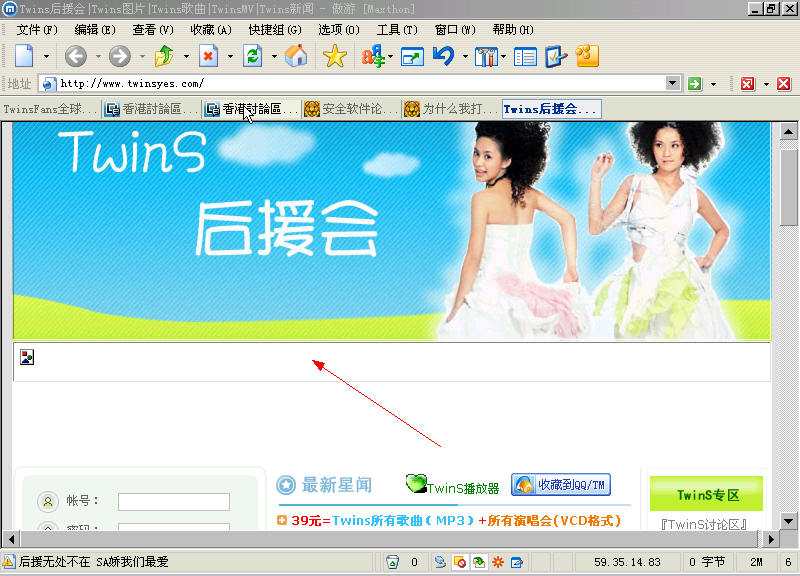This screenshot has width=800, height=576.
Task: Click the 59.35.14.83 IP status entry
Action: (627, 562)
